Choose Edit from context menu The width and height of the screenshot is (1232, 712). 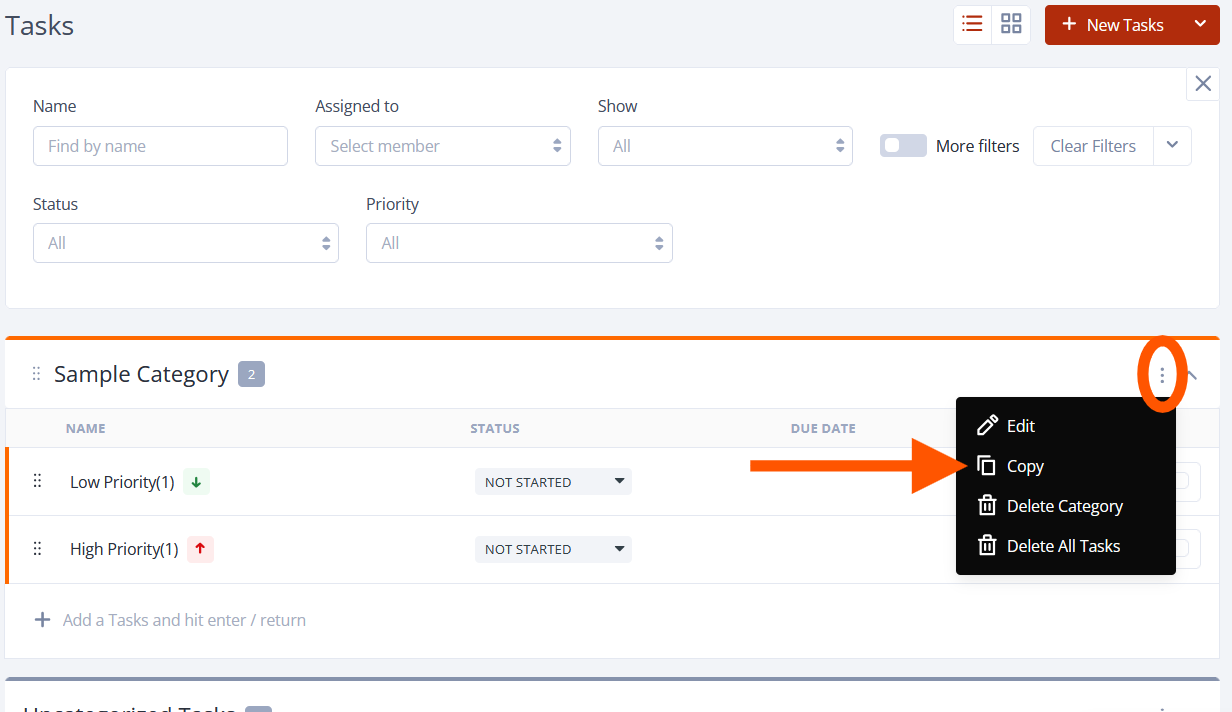click(x=1066, y=426)
